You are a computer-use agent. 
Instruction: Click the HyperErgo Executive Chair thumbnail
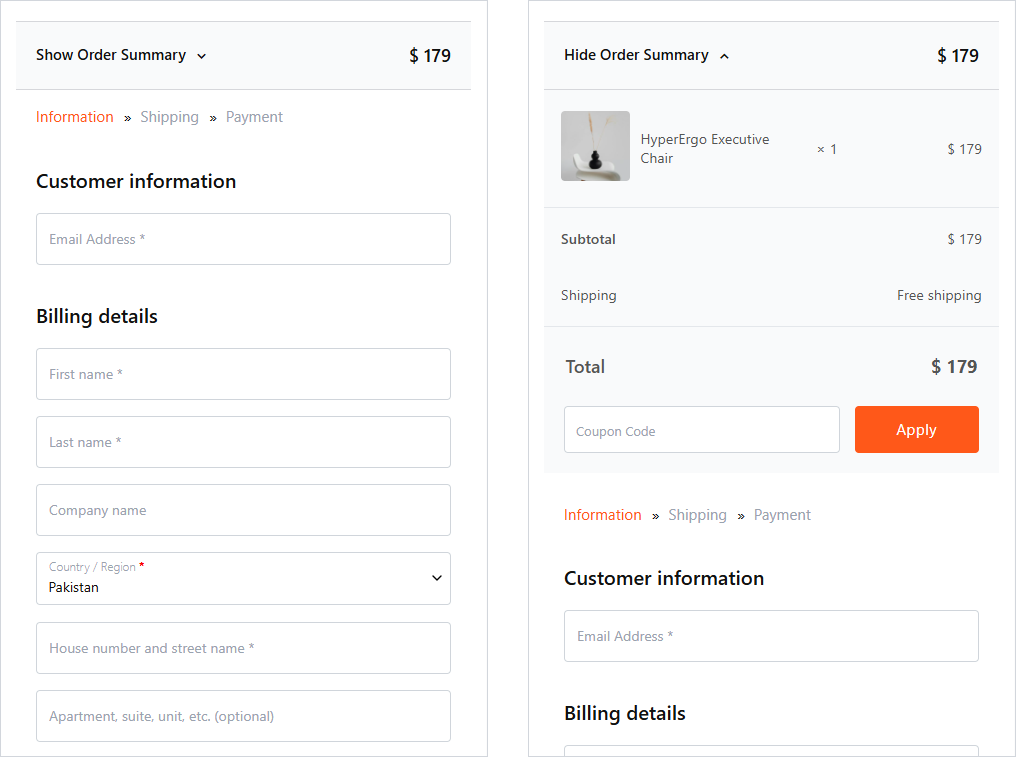tap(595, 146)
